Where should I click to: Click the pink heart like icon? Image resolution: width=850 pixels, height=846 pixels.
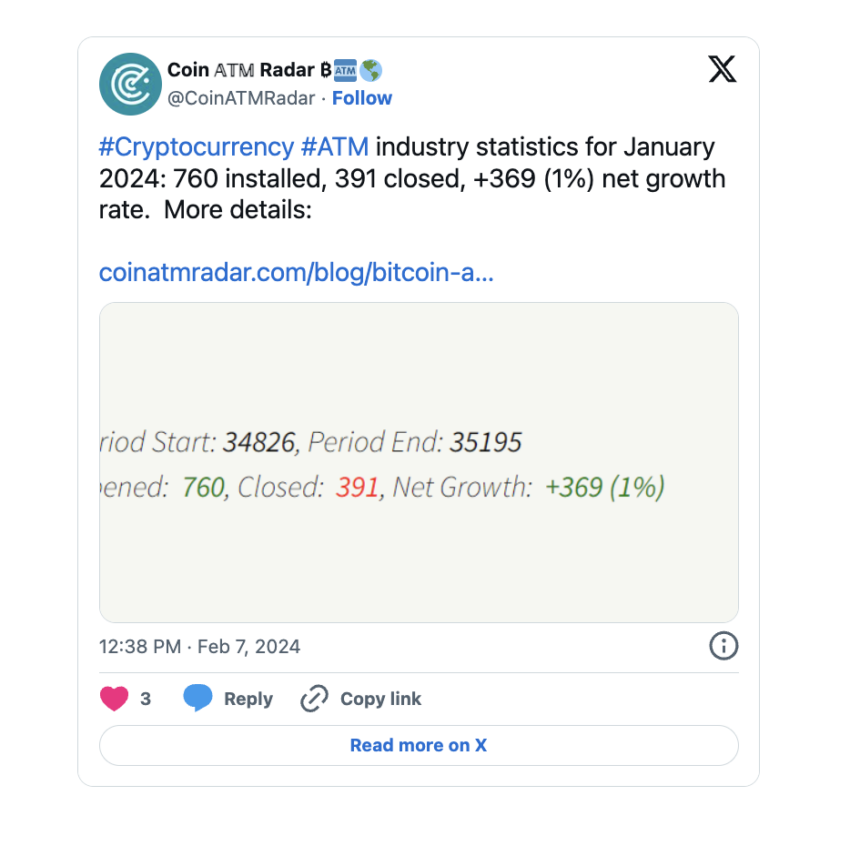[x=114, y=698]
